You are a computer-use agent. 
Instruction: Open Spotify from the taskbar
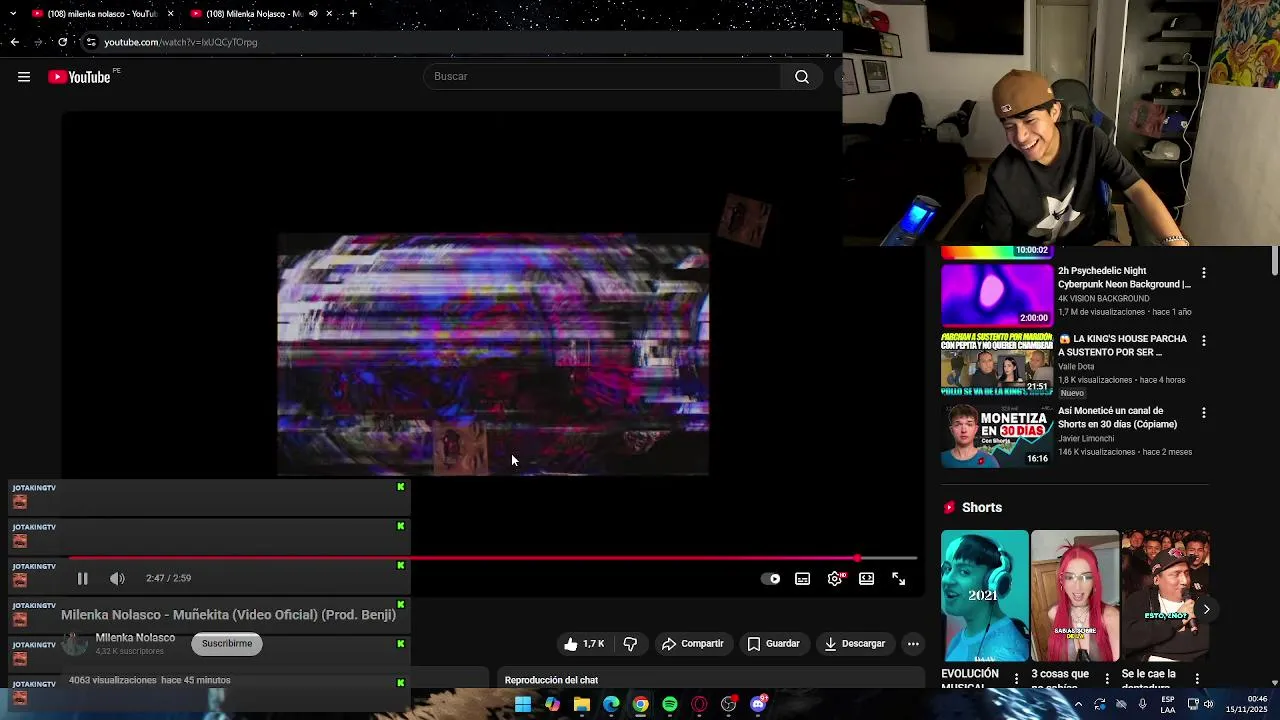coord(670,705)
